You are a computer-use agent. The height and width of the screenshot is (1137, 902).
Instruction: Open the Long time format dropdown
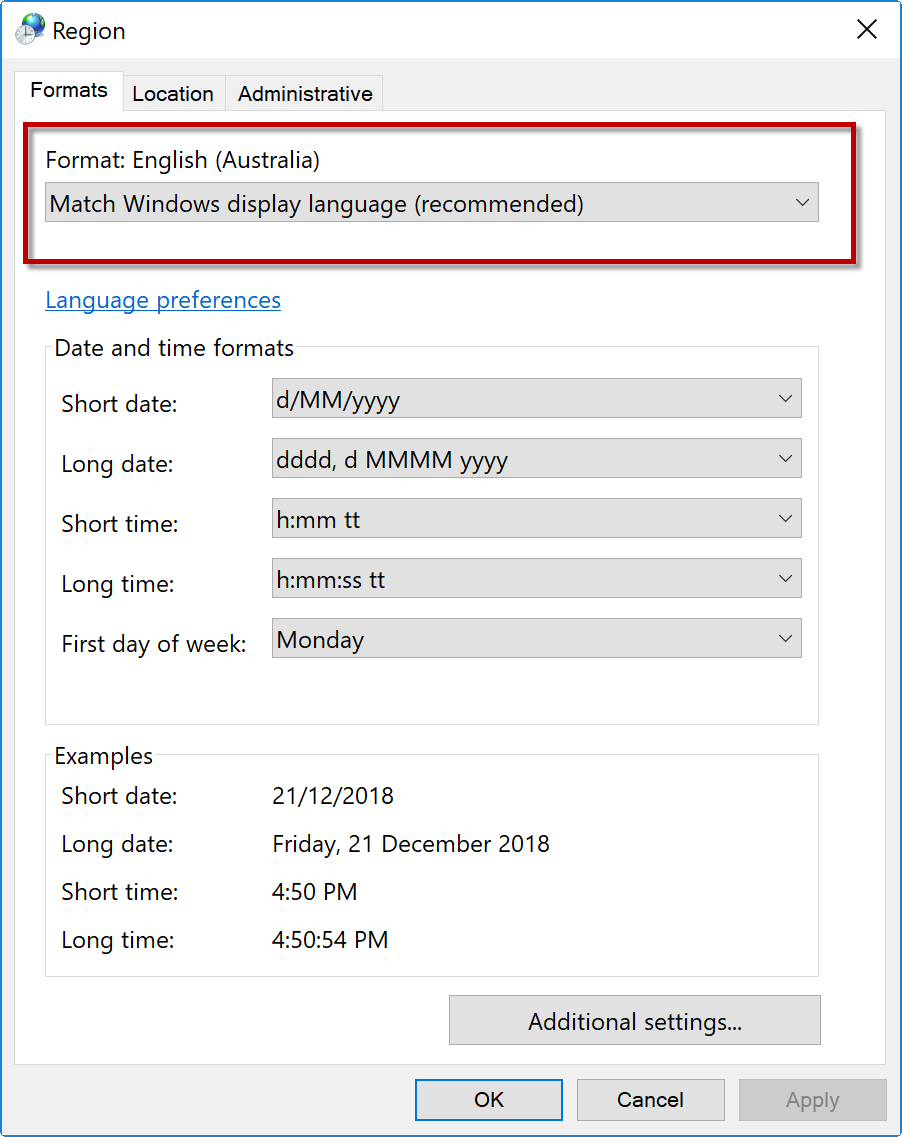coord(536,580)
